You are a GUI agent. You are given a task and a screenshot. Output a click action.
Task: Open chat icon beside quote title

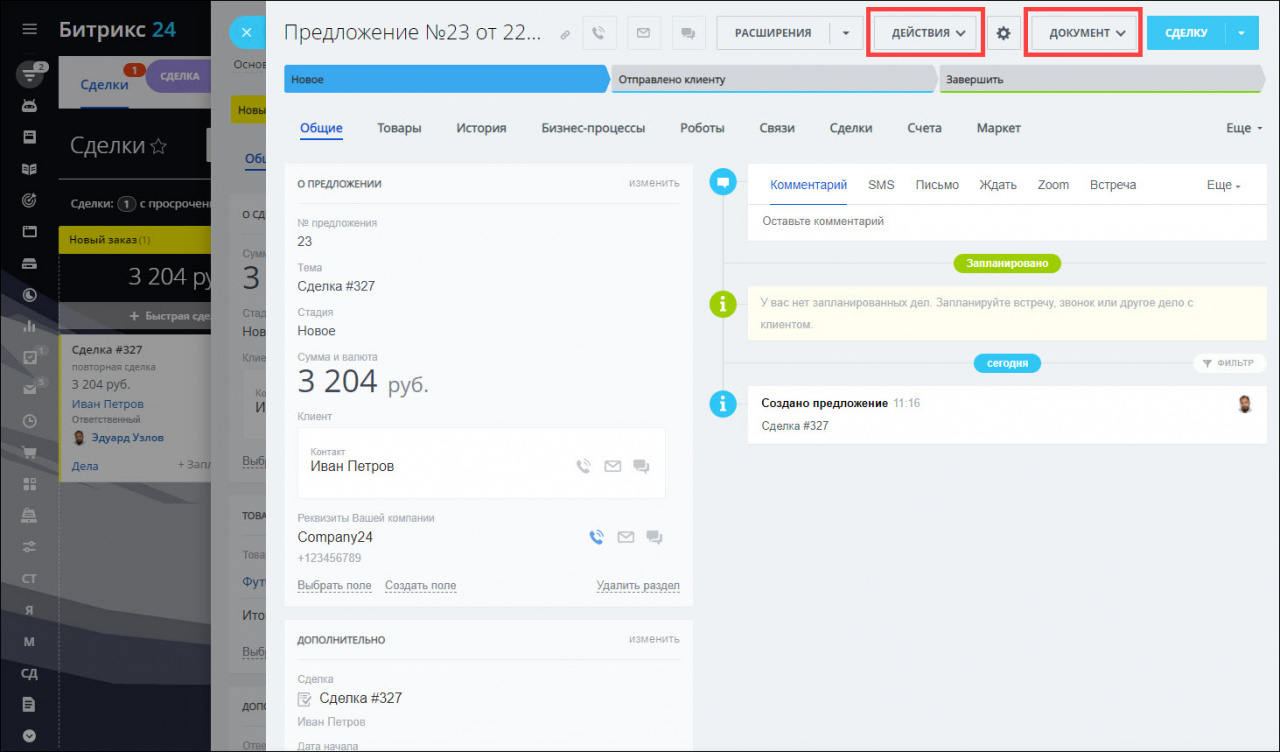tap(688, 33)
